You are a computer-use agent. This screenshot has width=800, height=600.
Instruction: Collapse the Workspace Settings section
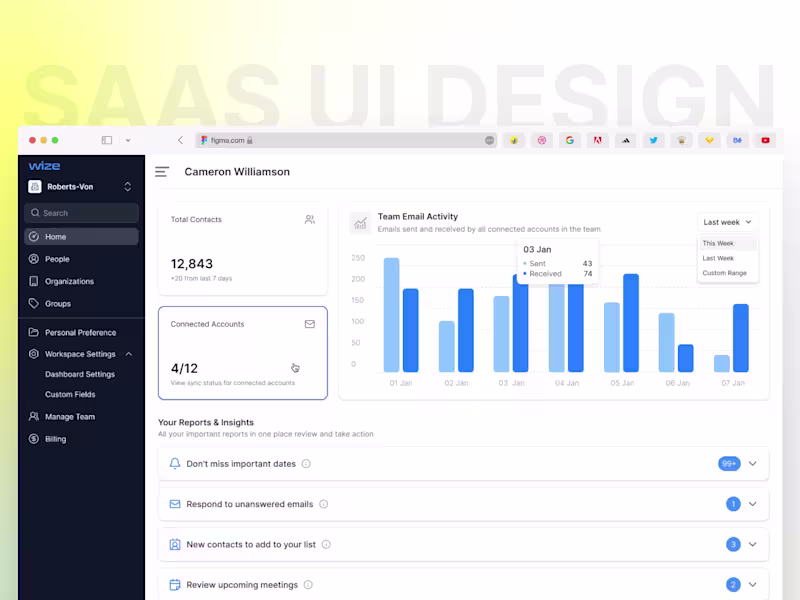click(x=129, y=354)
